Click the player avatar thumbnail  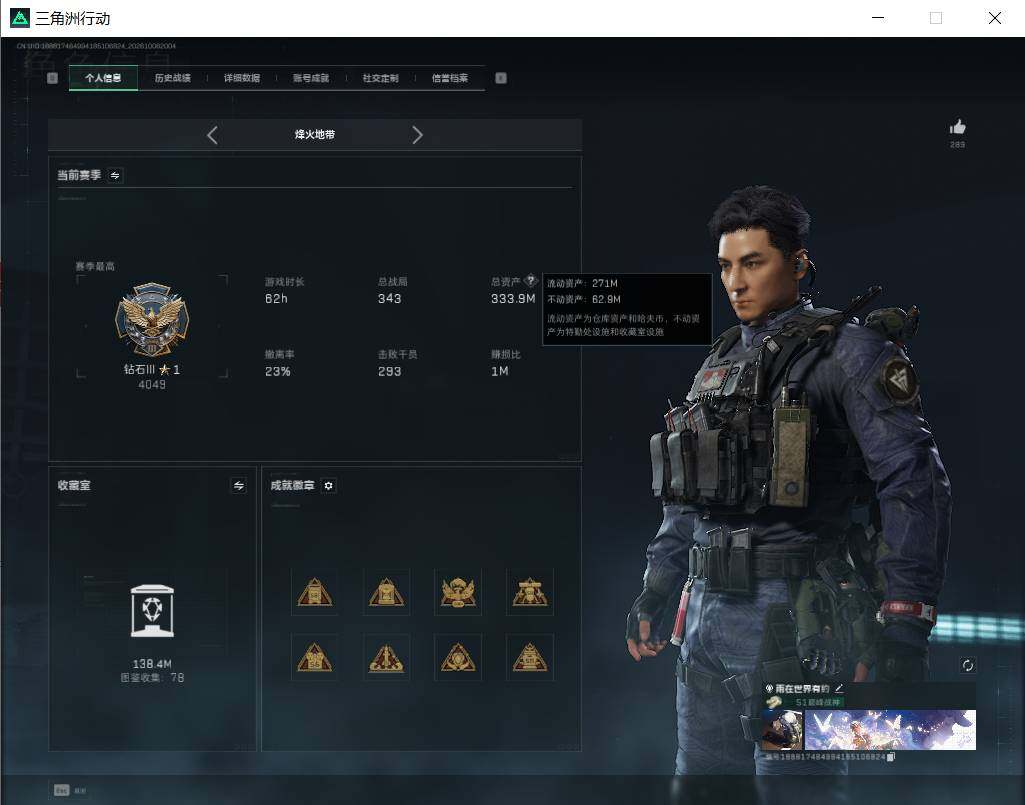[782, 730]
